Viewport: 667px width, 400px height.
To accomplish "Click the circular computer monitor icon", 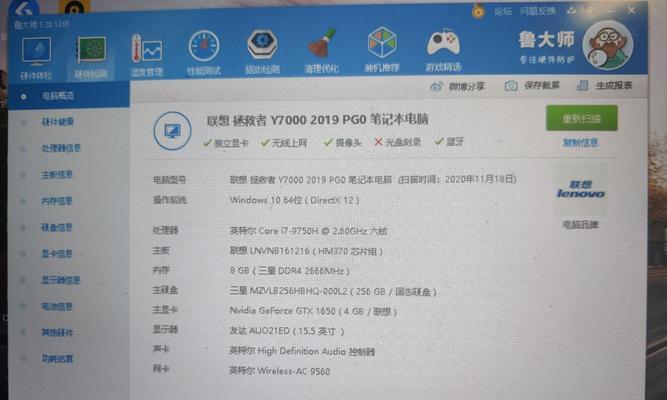I will [x=172, y=131].
